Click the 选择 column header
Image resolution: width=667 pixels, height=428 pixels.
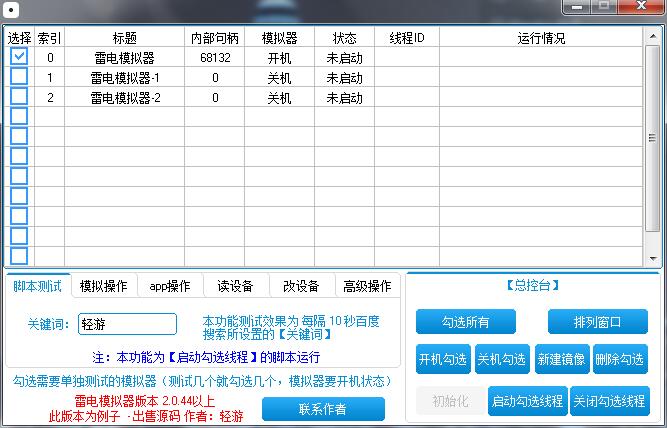(x=19, y=38)
